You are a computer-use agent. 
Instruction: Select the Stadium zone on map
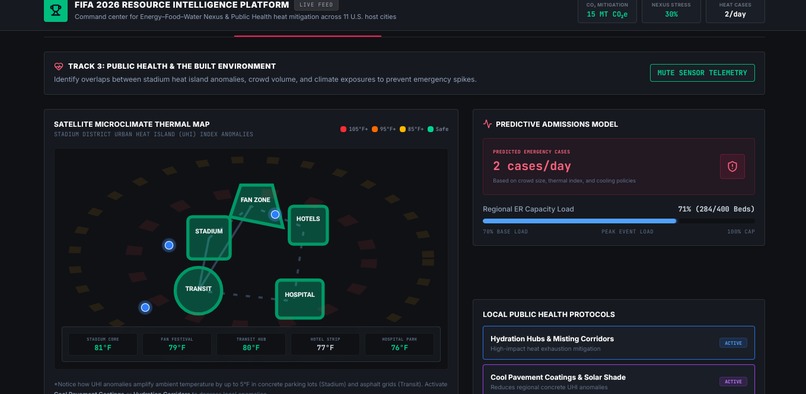pos(209,238)
